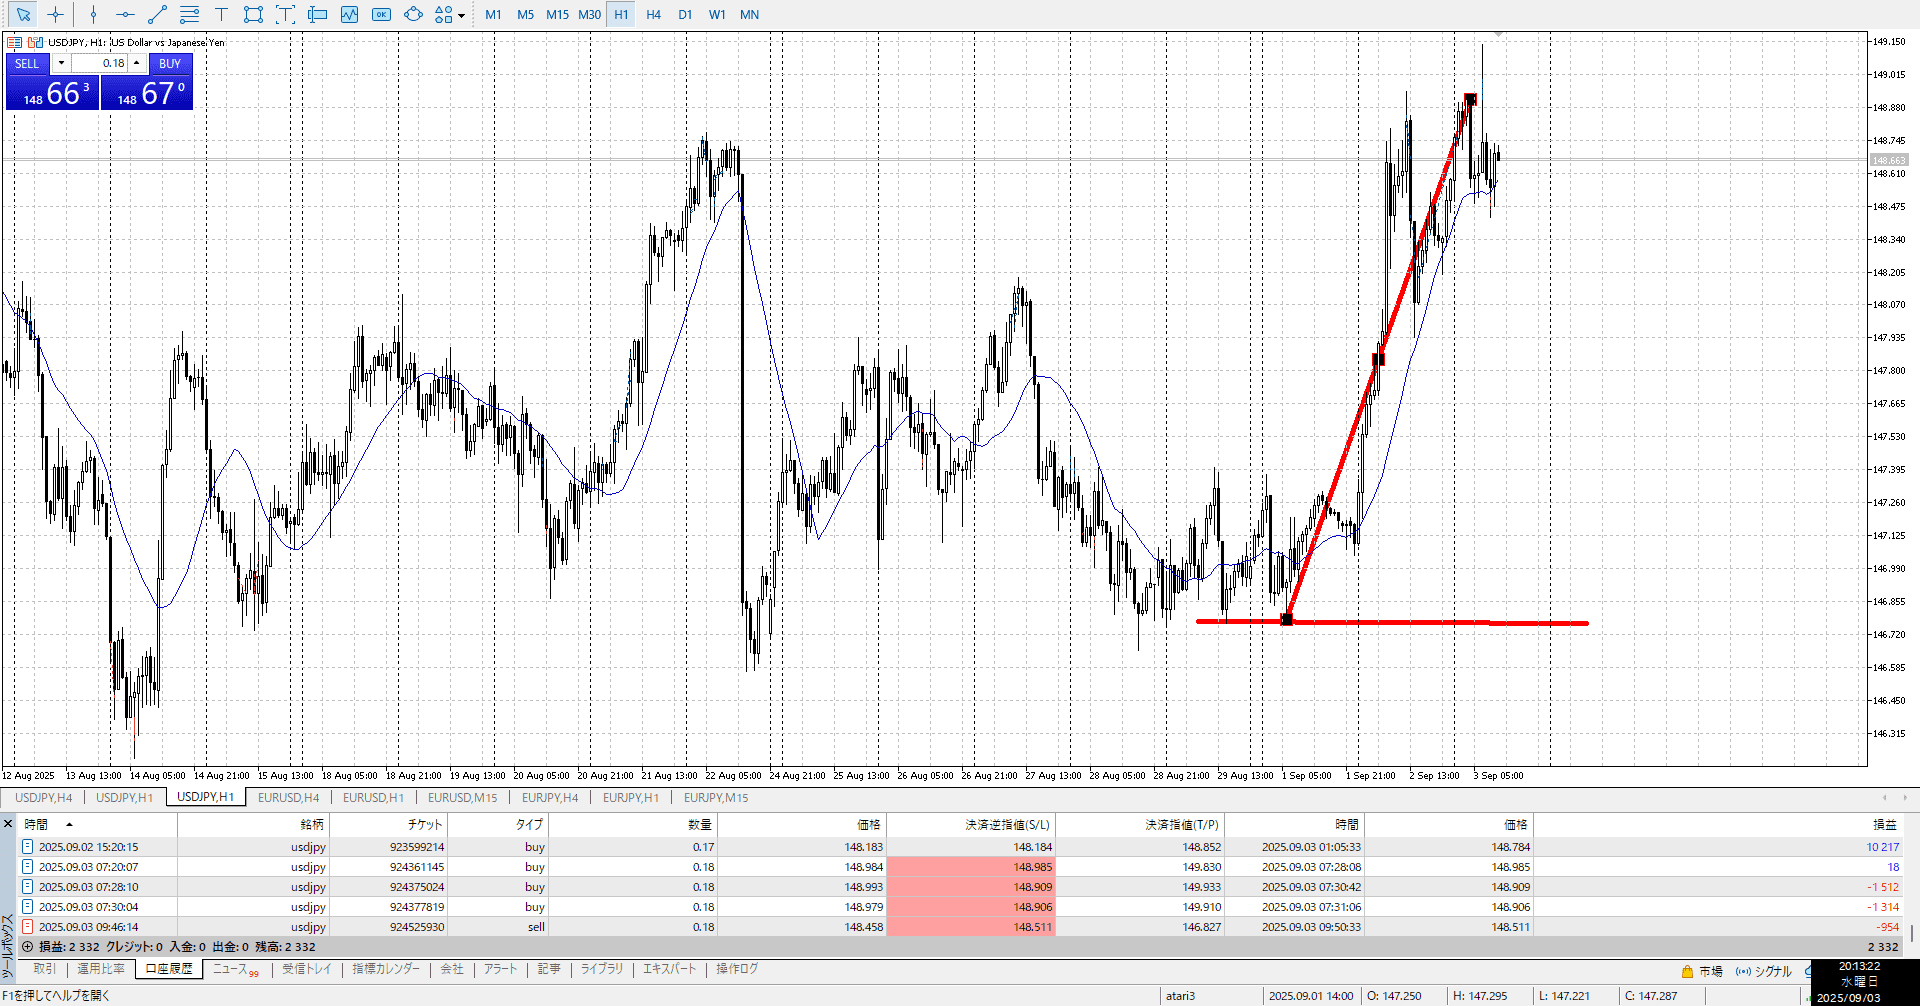Click the SELL button
Viewport: 1920px width, 1006px height.
[x=27, y=63]
